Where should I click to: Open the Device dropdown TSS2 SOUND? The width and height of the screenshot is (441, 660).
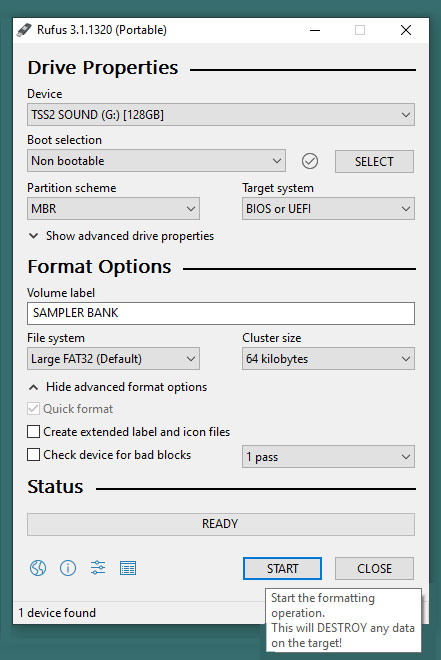click(221, 114)
